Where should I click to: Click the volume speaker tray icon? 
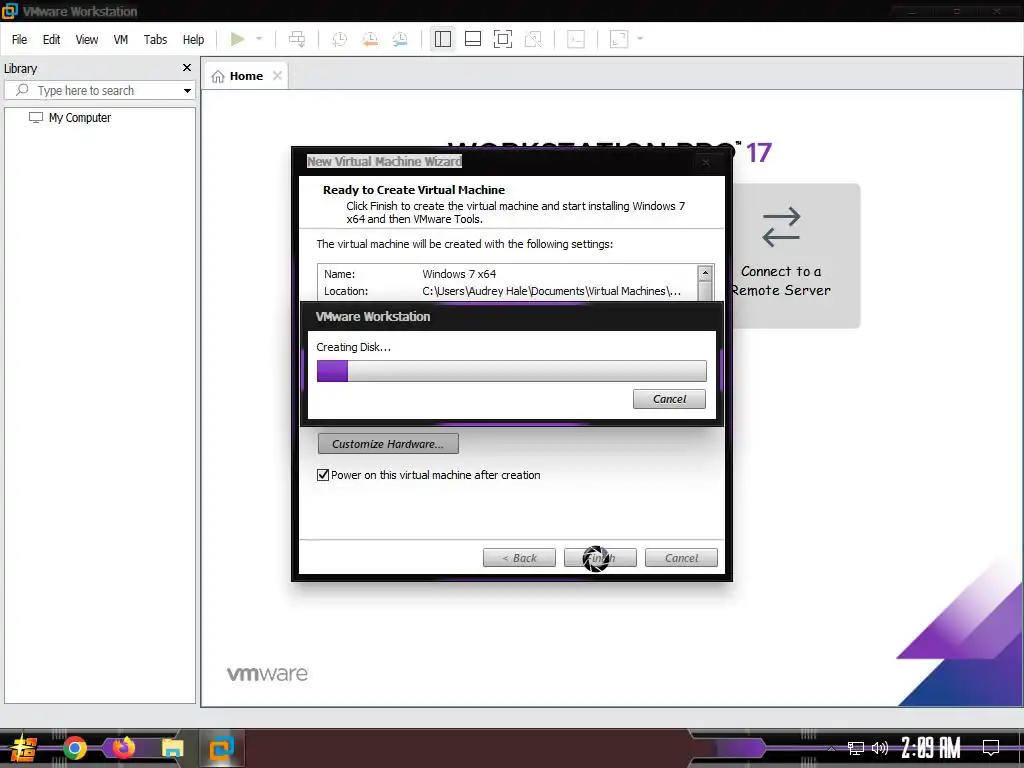pyautogui.click(x=880, y=748)
